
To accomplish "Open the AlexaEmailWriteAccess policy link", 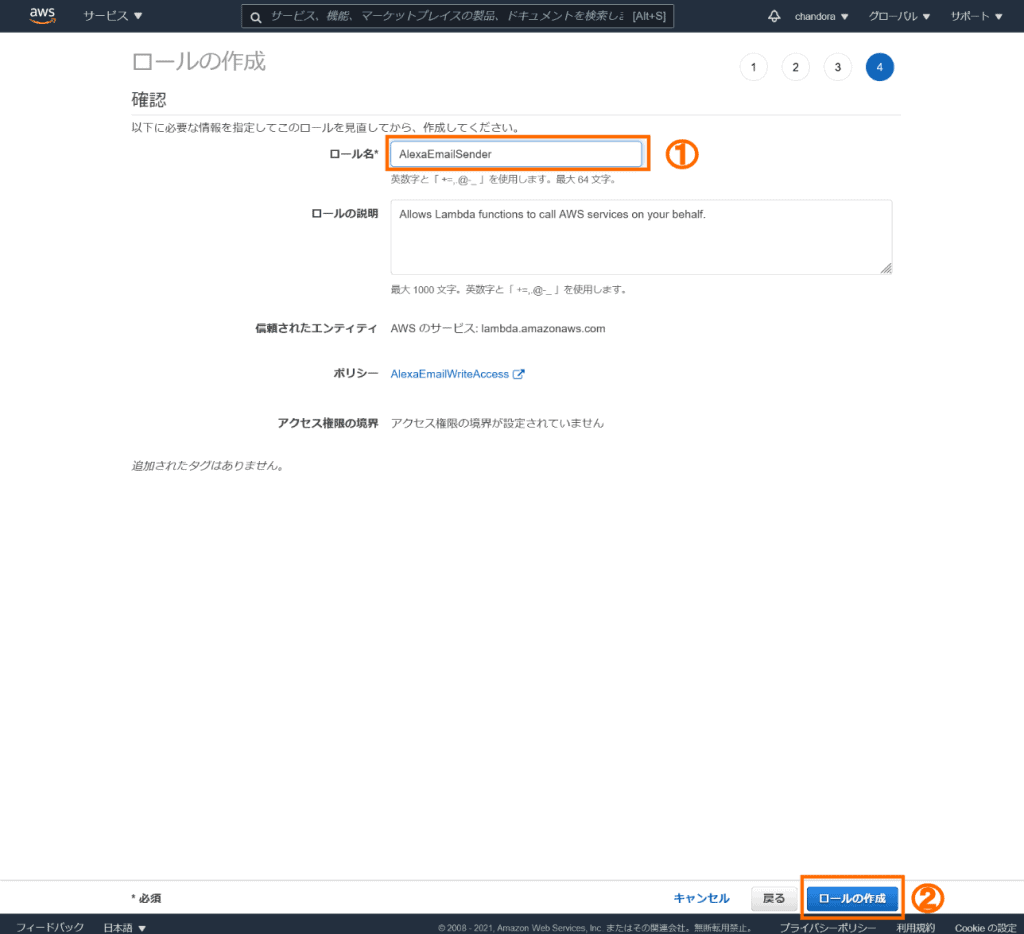I will (x=449, y=374).
